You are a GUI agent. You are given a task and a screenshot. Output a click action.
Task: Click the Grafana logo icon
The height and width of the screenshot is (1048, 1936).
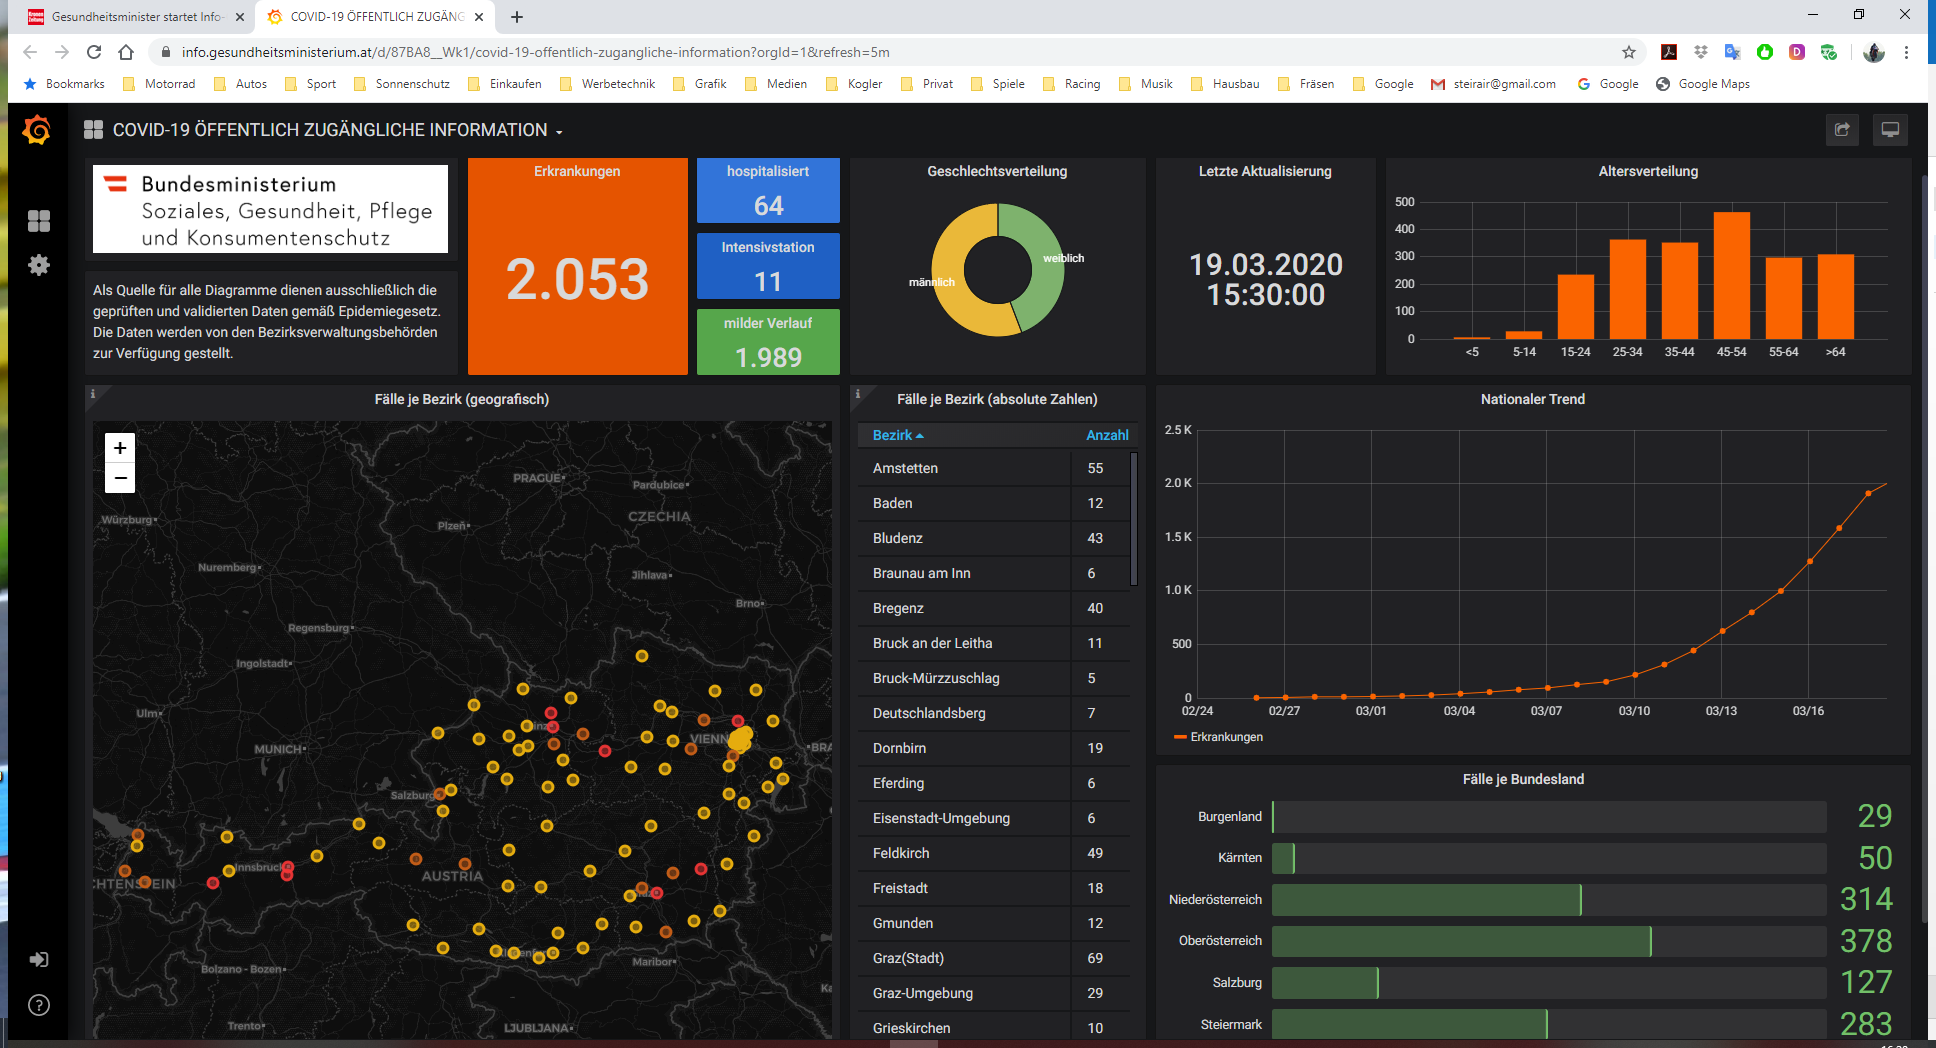37,130
